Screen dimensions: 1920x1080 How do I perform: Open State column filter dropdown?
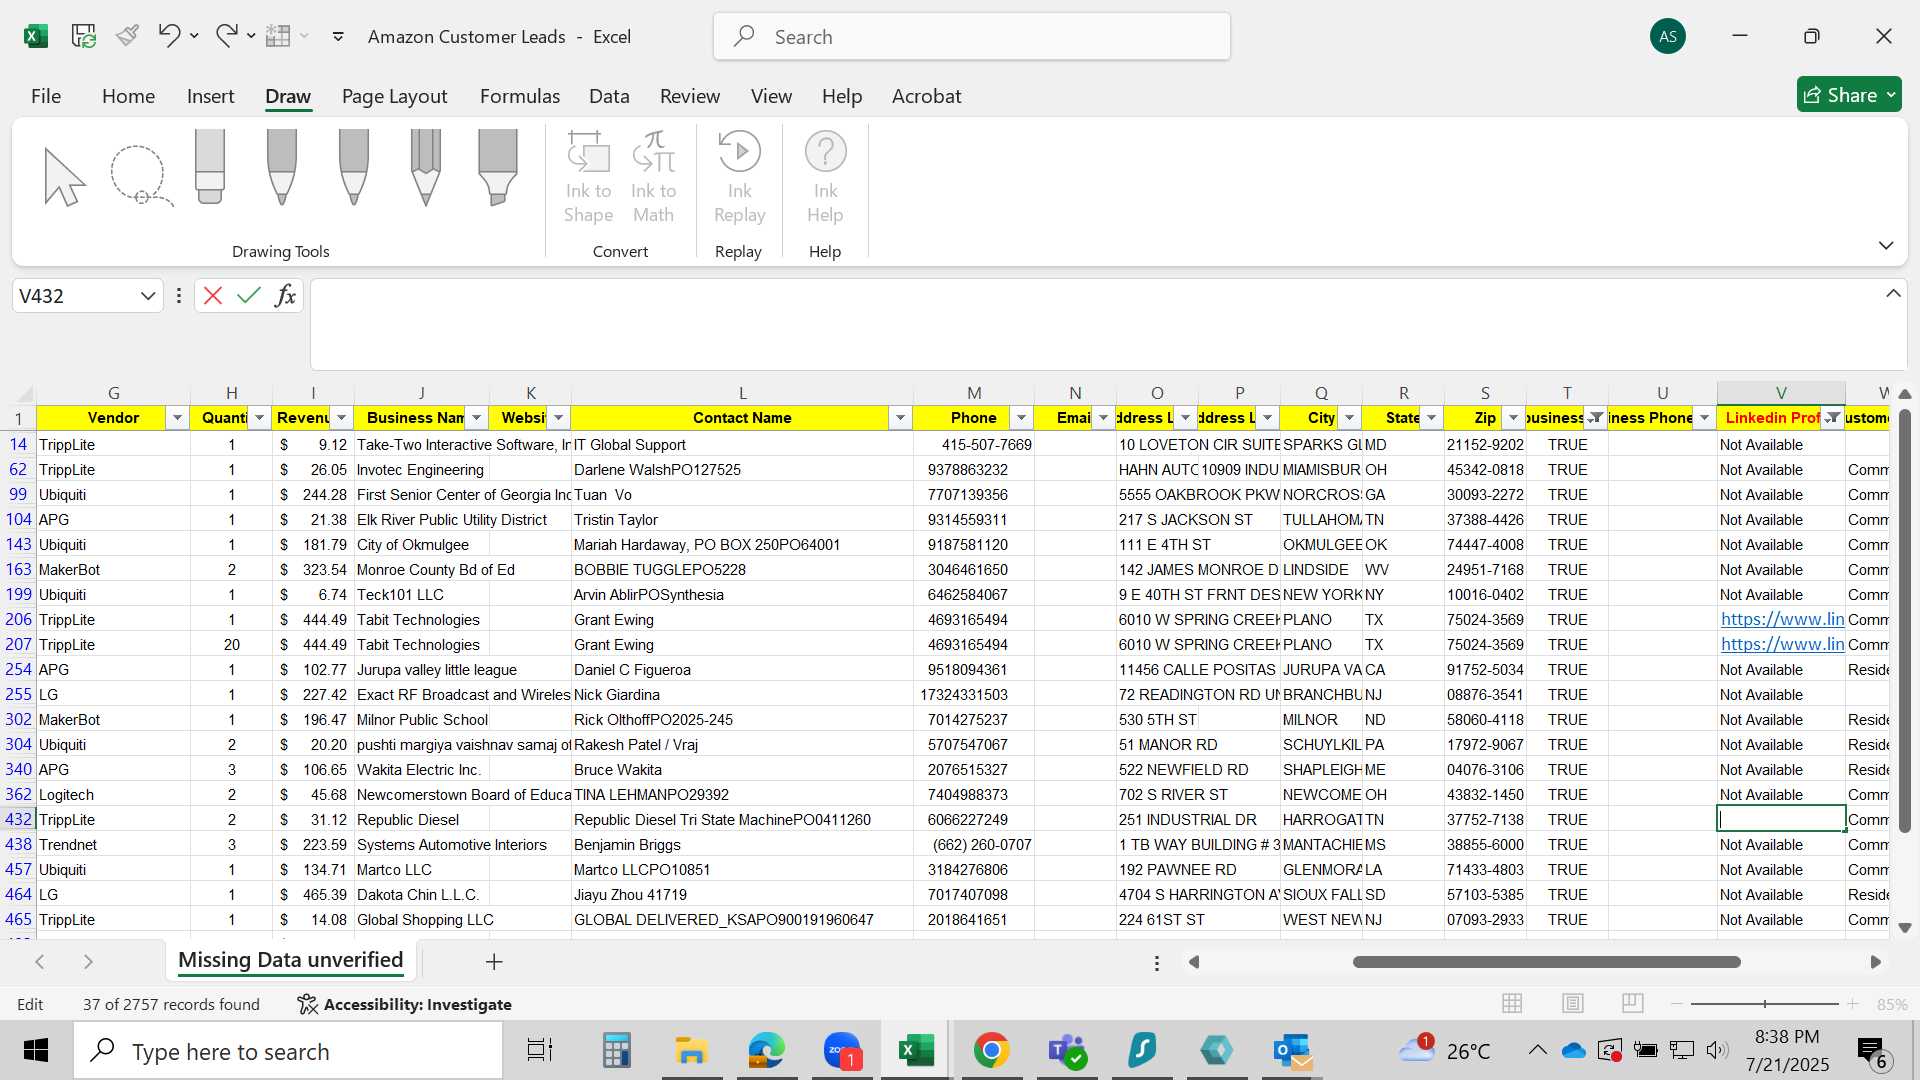(1431, 418)
